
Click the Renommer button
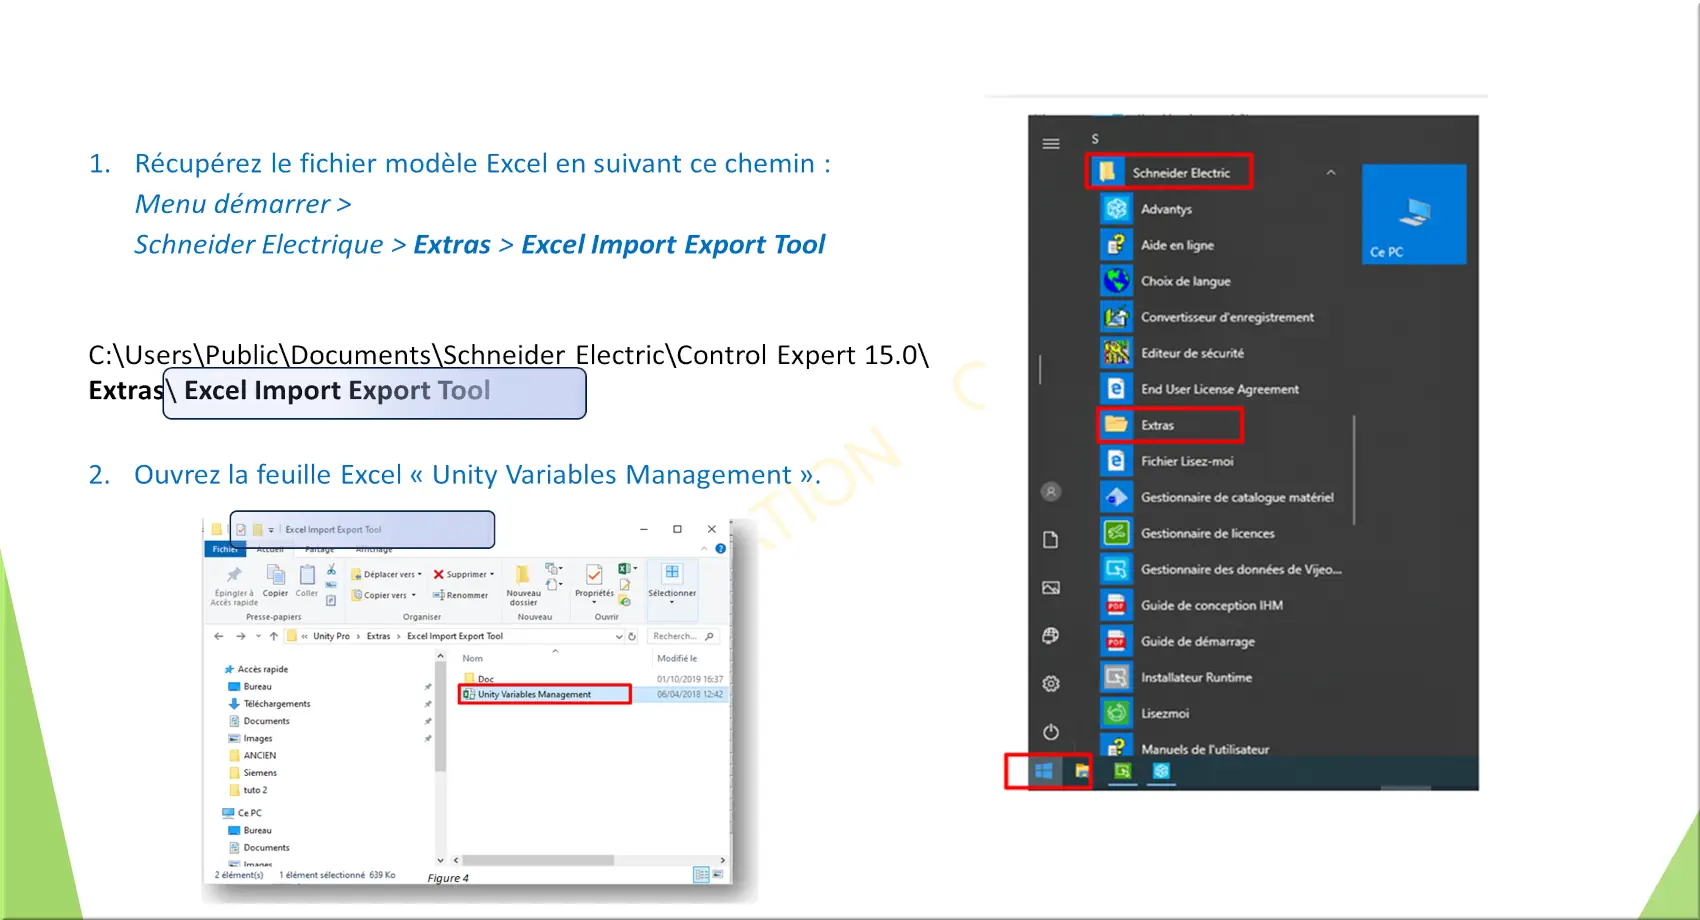461,595
